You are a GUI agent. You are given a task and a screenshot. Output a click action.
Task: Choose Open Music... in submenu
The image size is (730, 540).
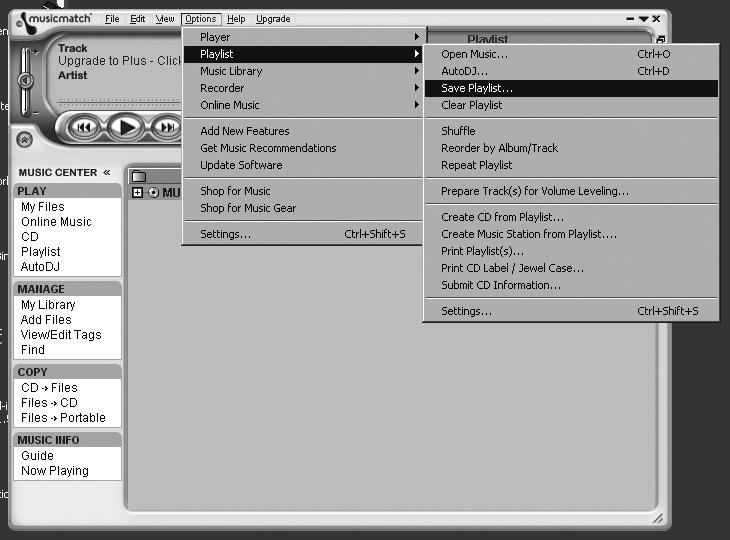[571, 54]
